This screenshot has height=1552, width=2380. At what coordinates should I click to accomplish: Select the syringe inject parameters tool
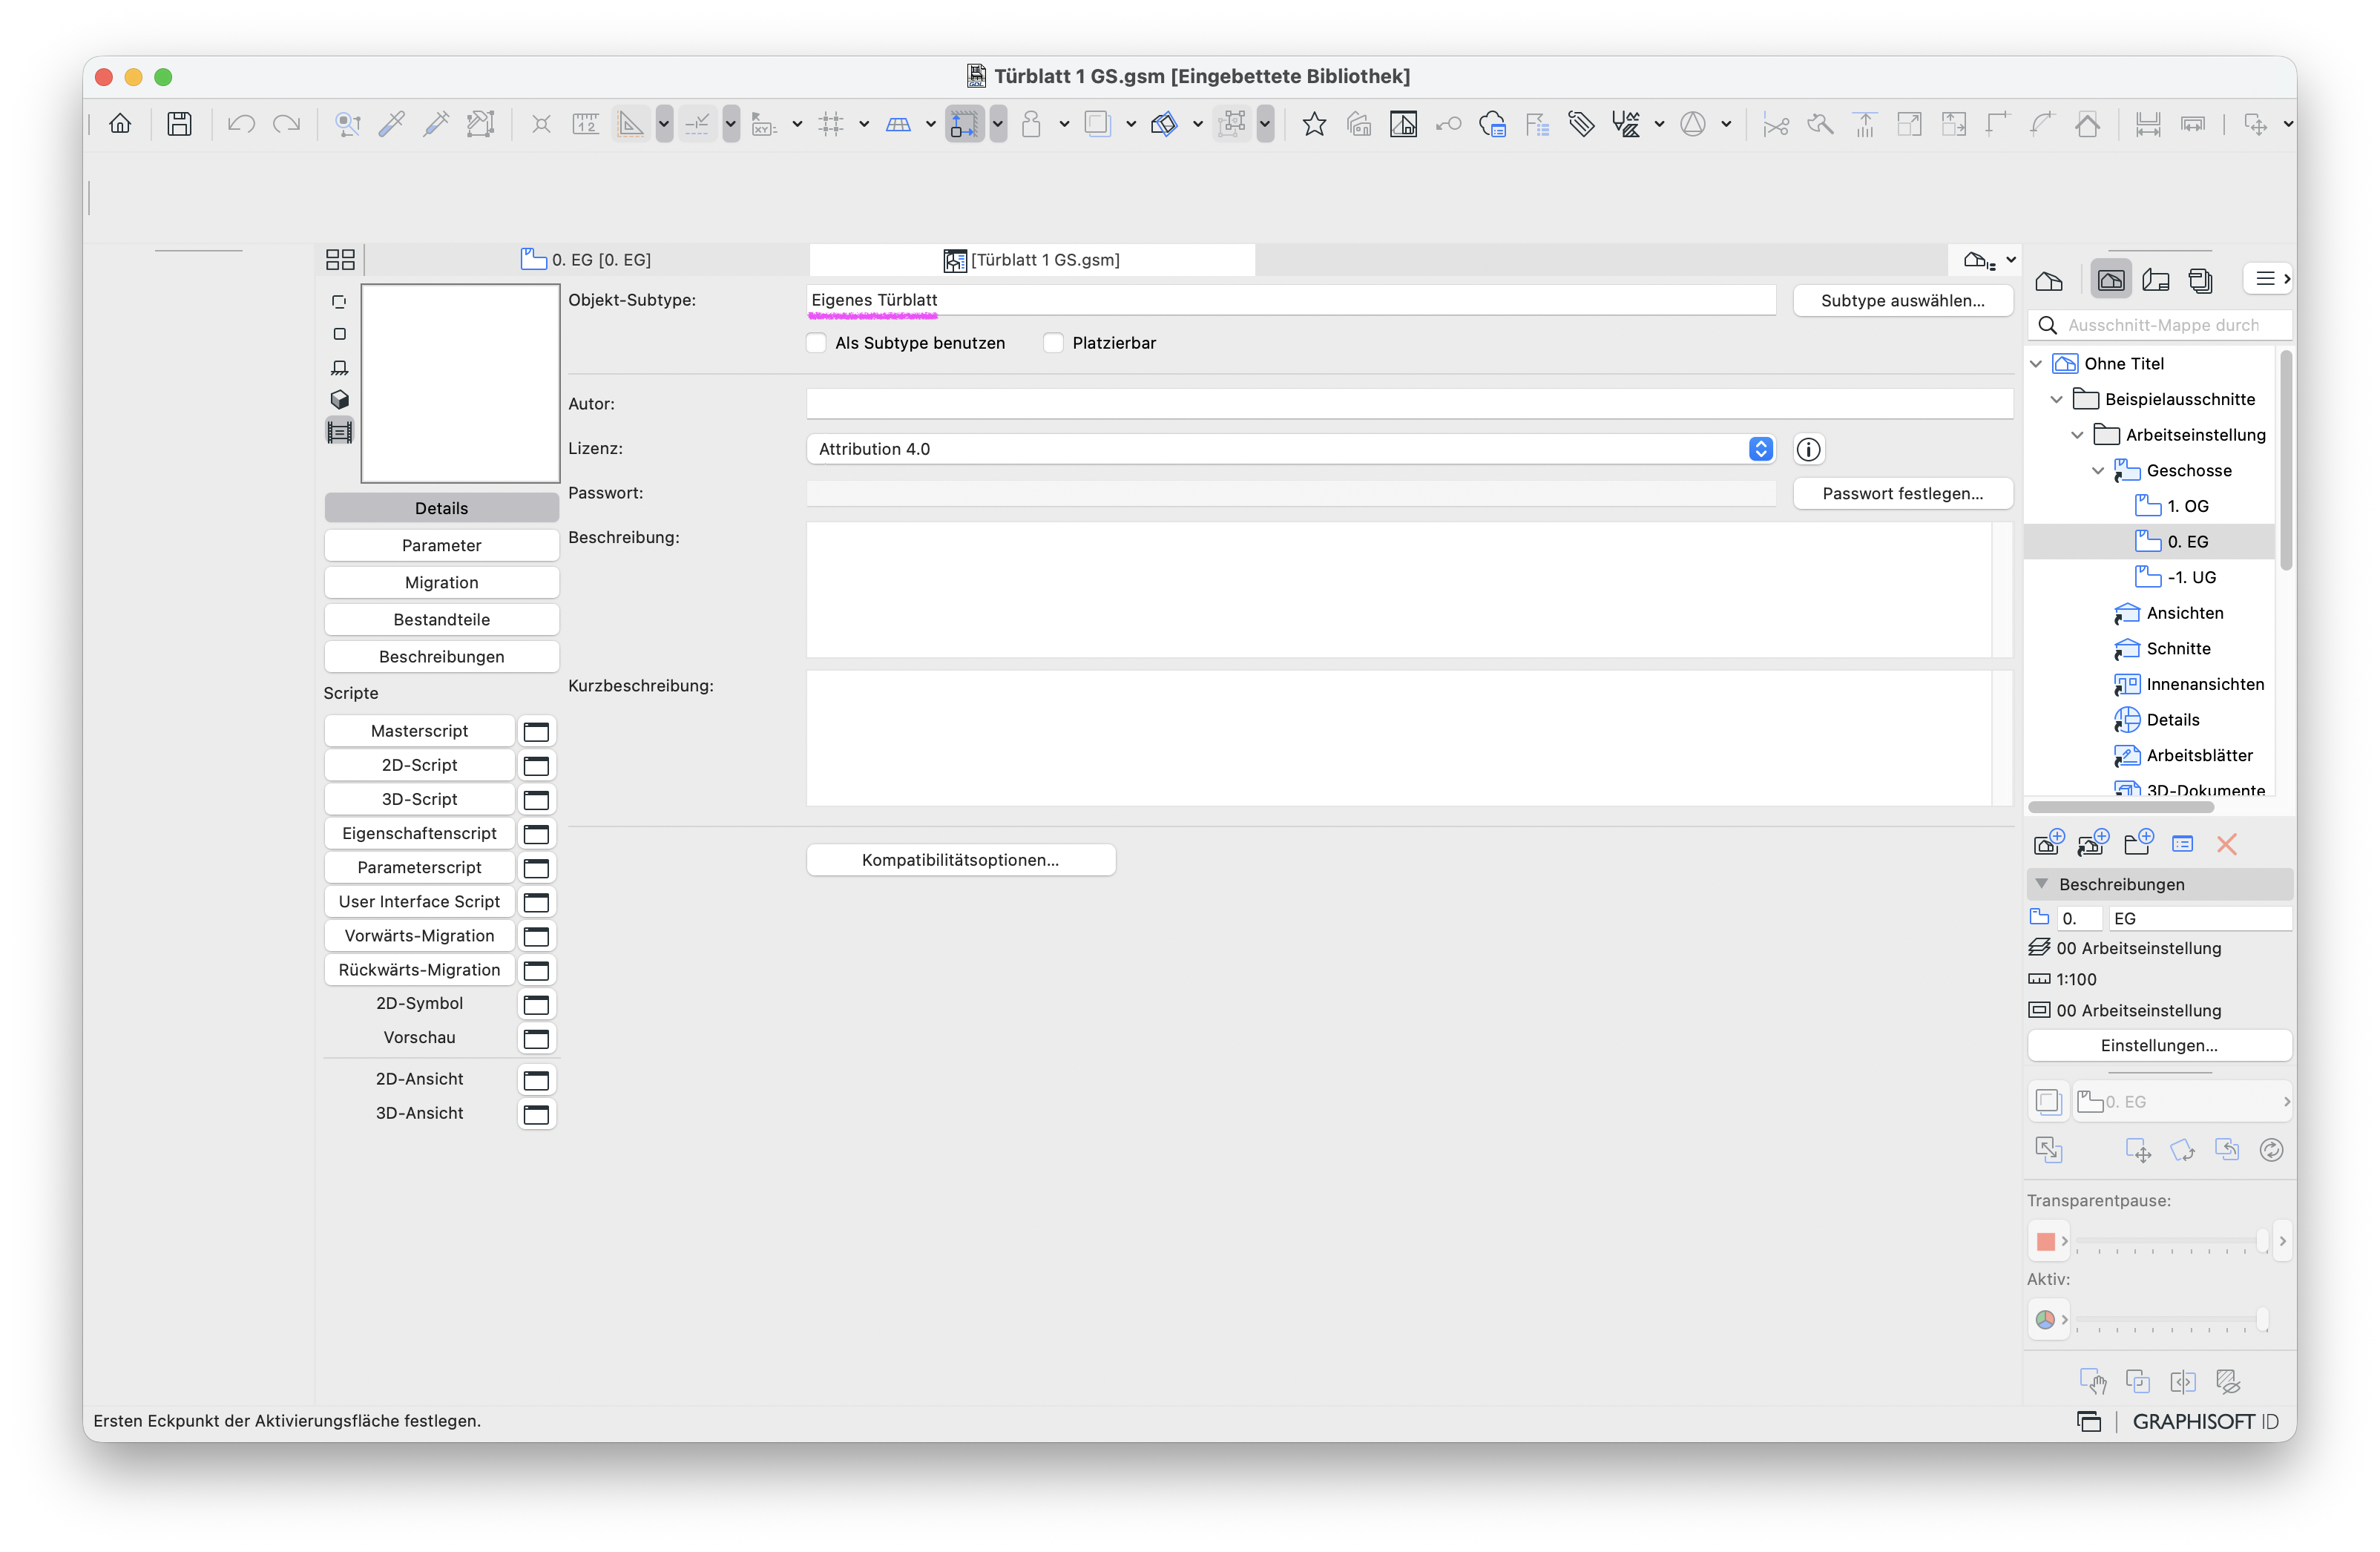click(x=436, y=124)
